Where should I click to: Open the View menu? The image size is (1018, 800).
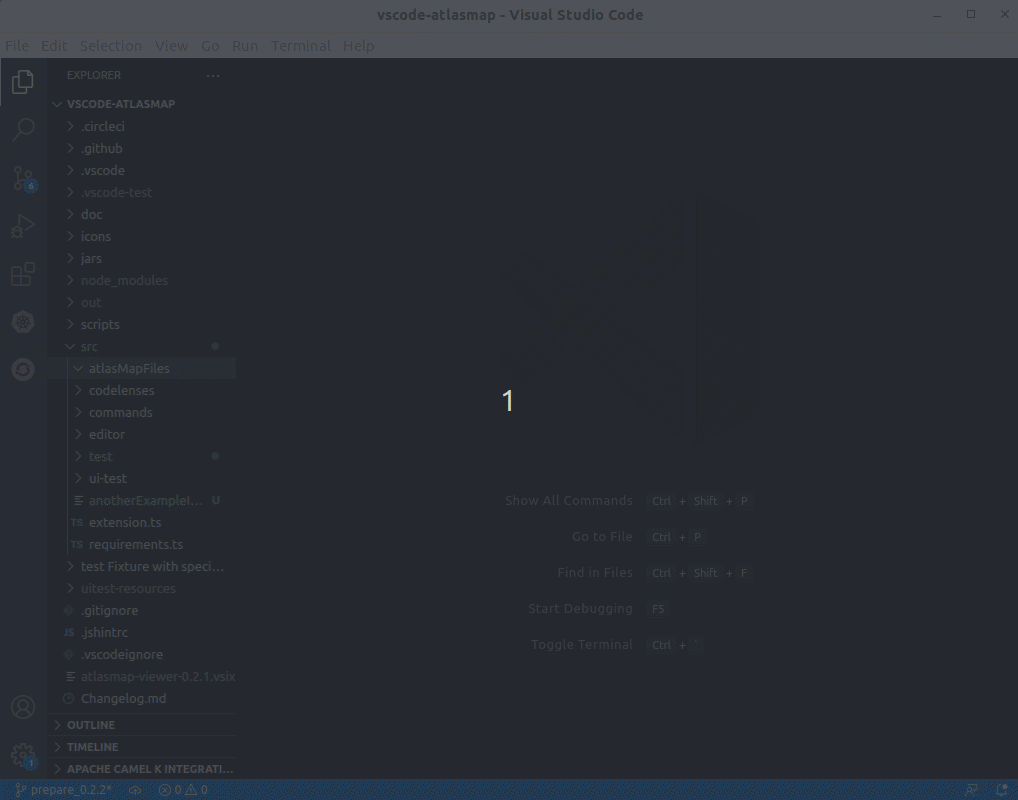click(171, 46)
